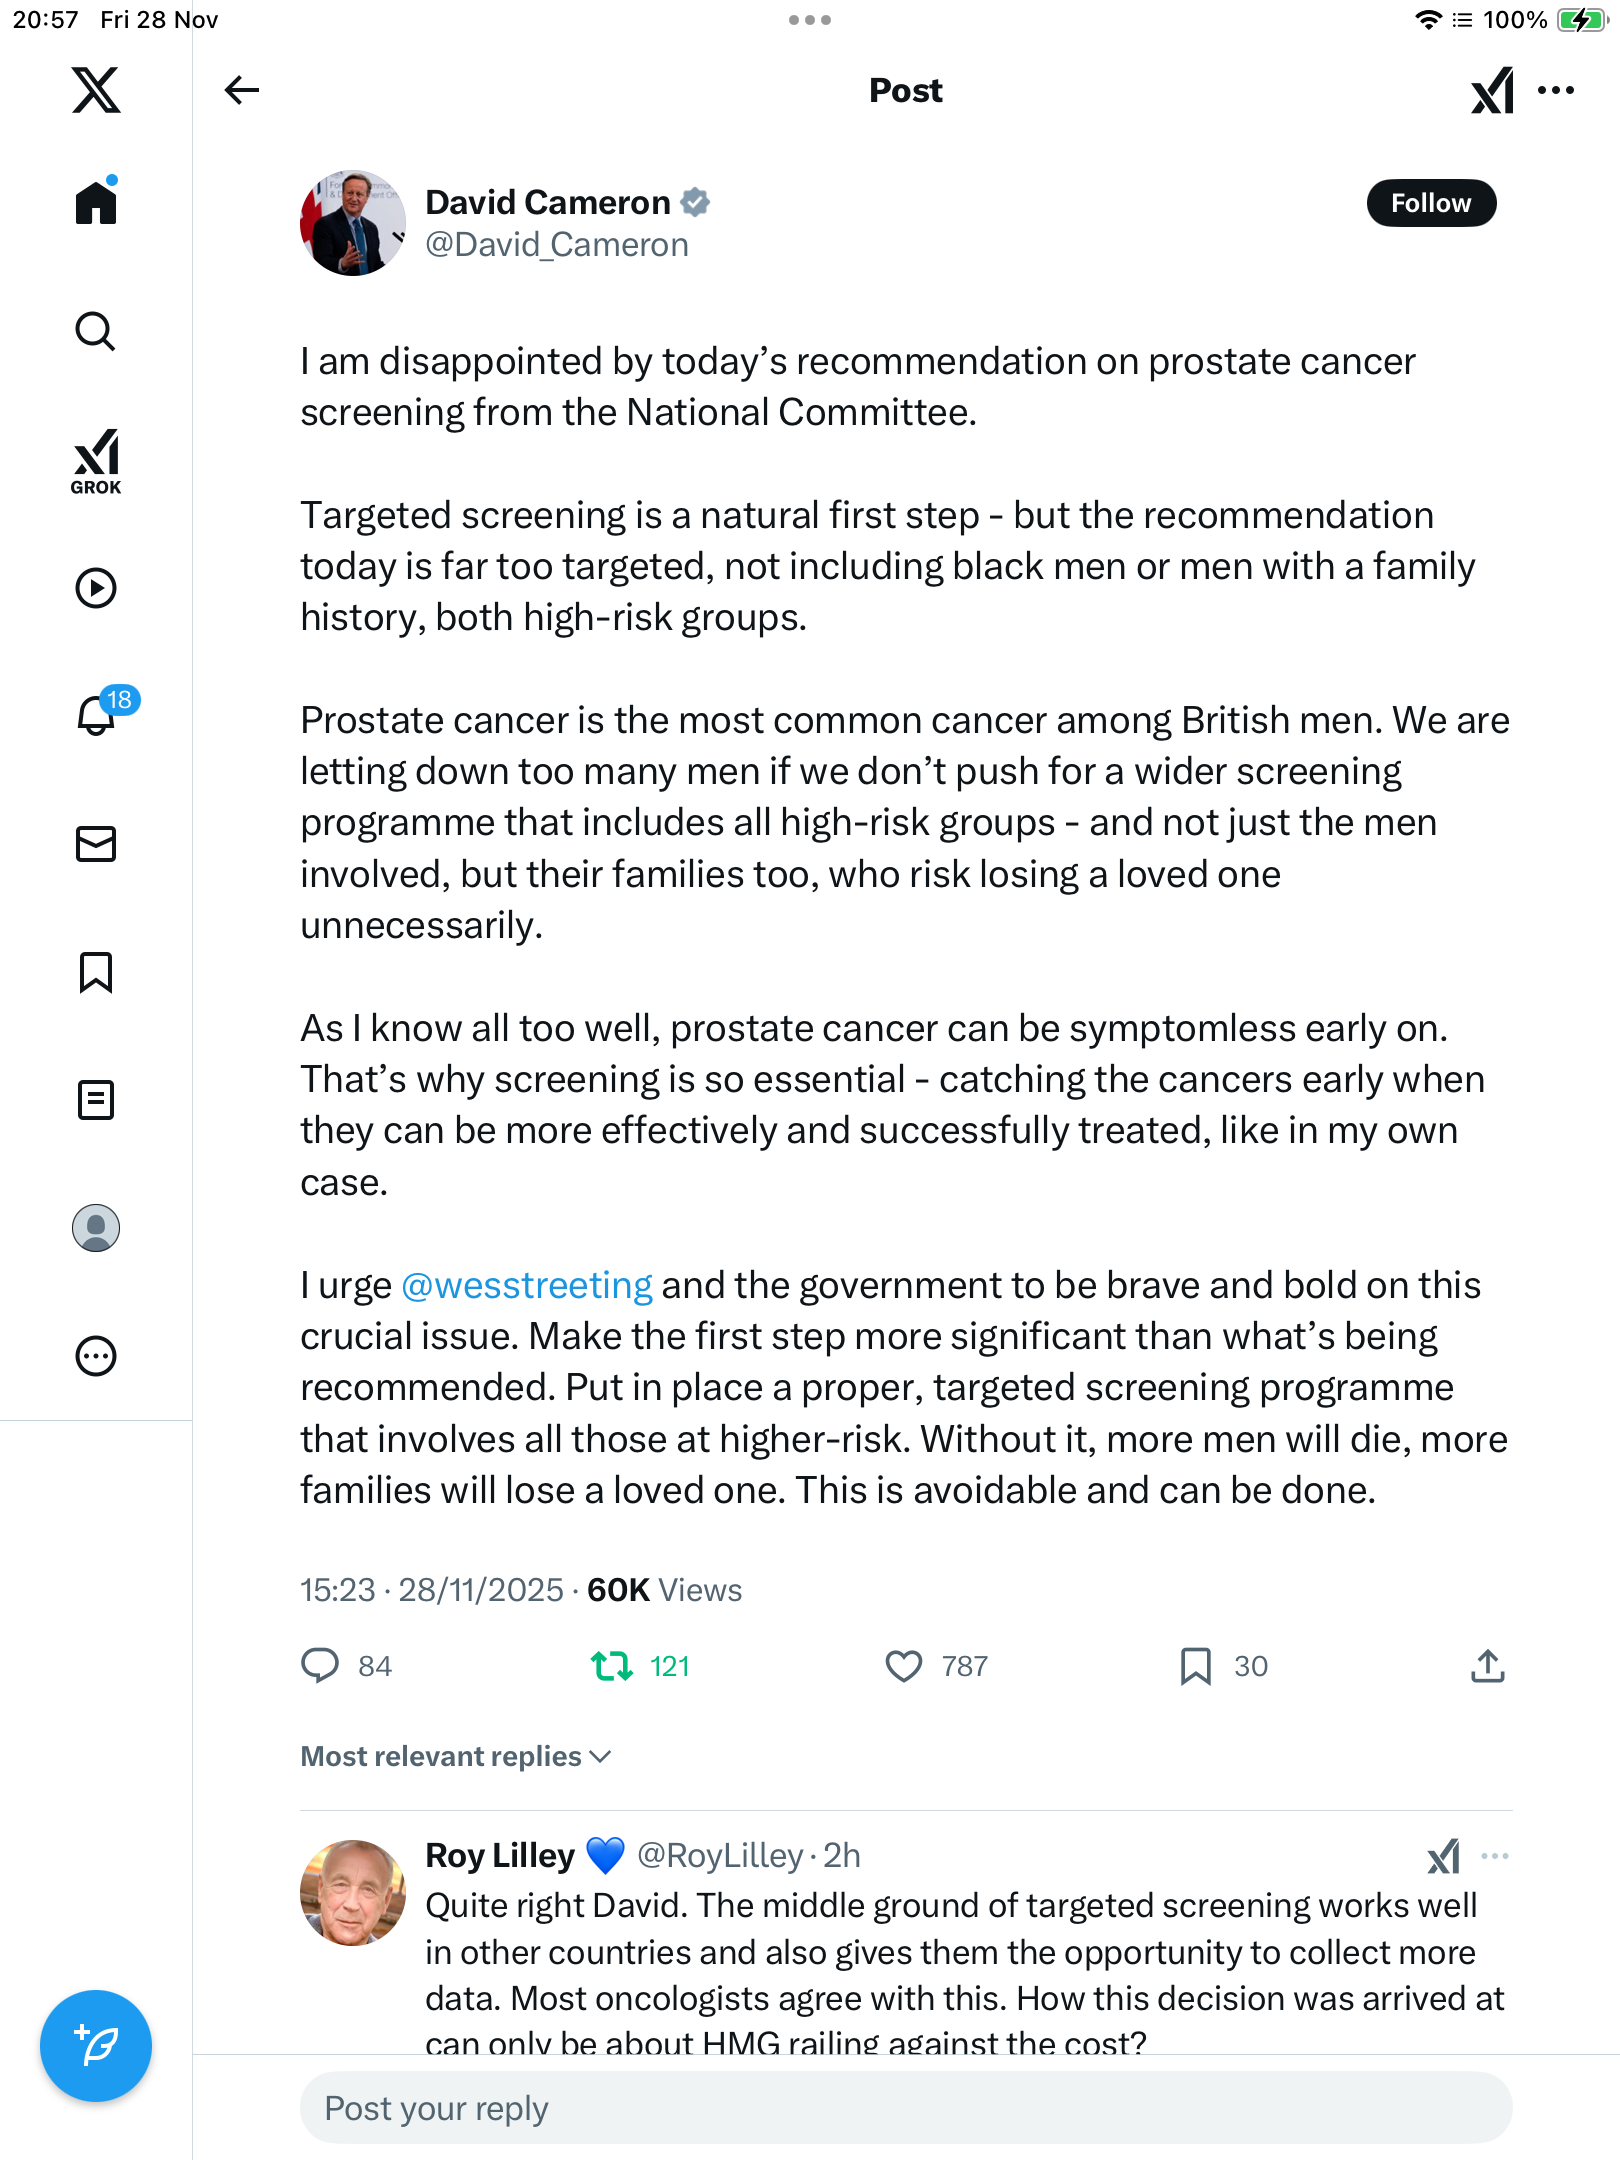
Task: Open notifications bell with 18 badge
Action: 97,715
